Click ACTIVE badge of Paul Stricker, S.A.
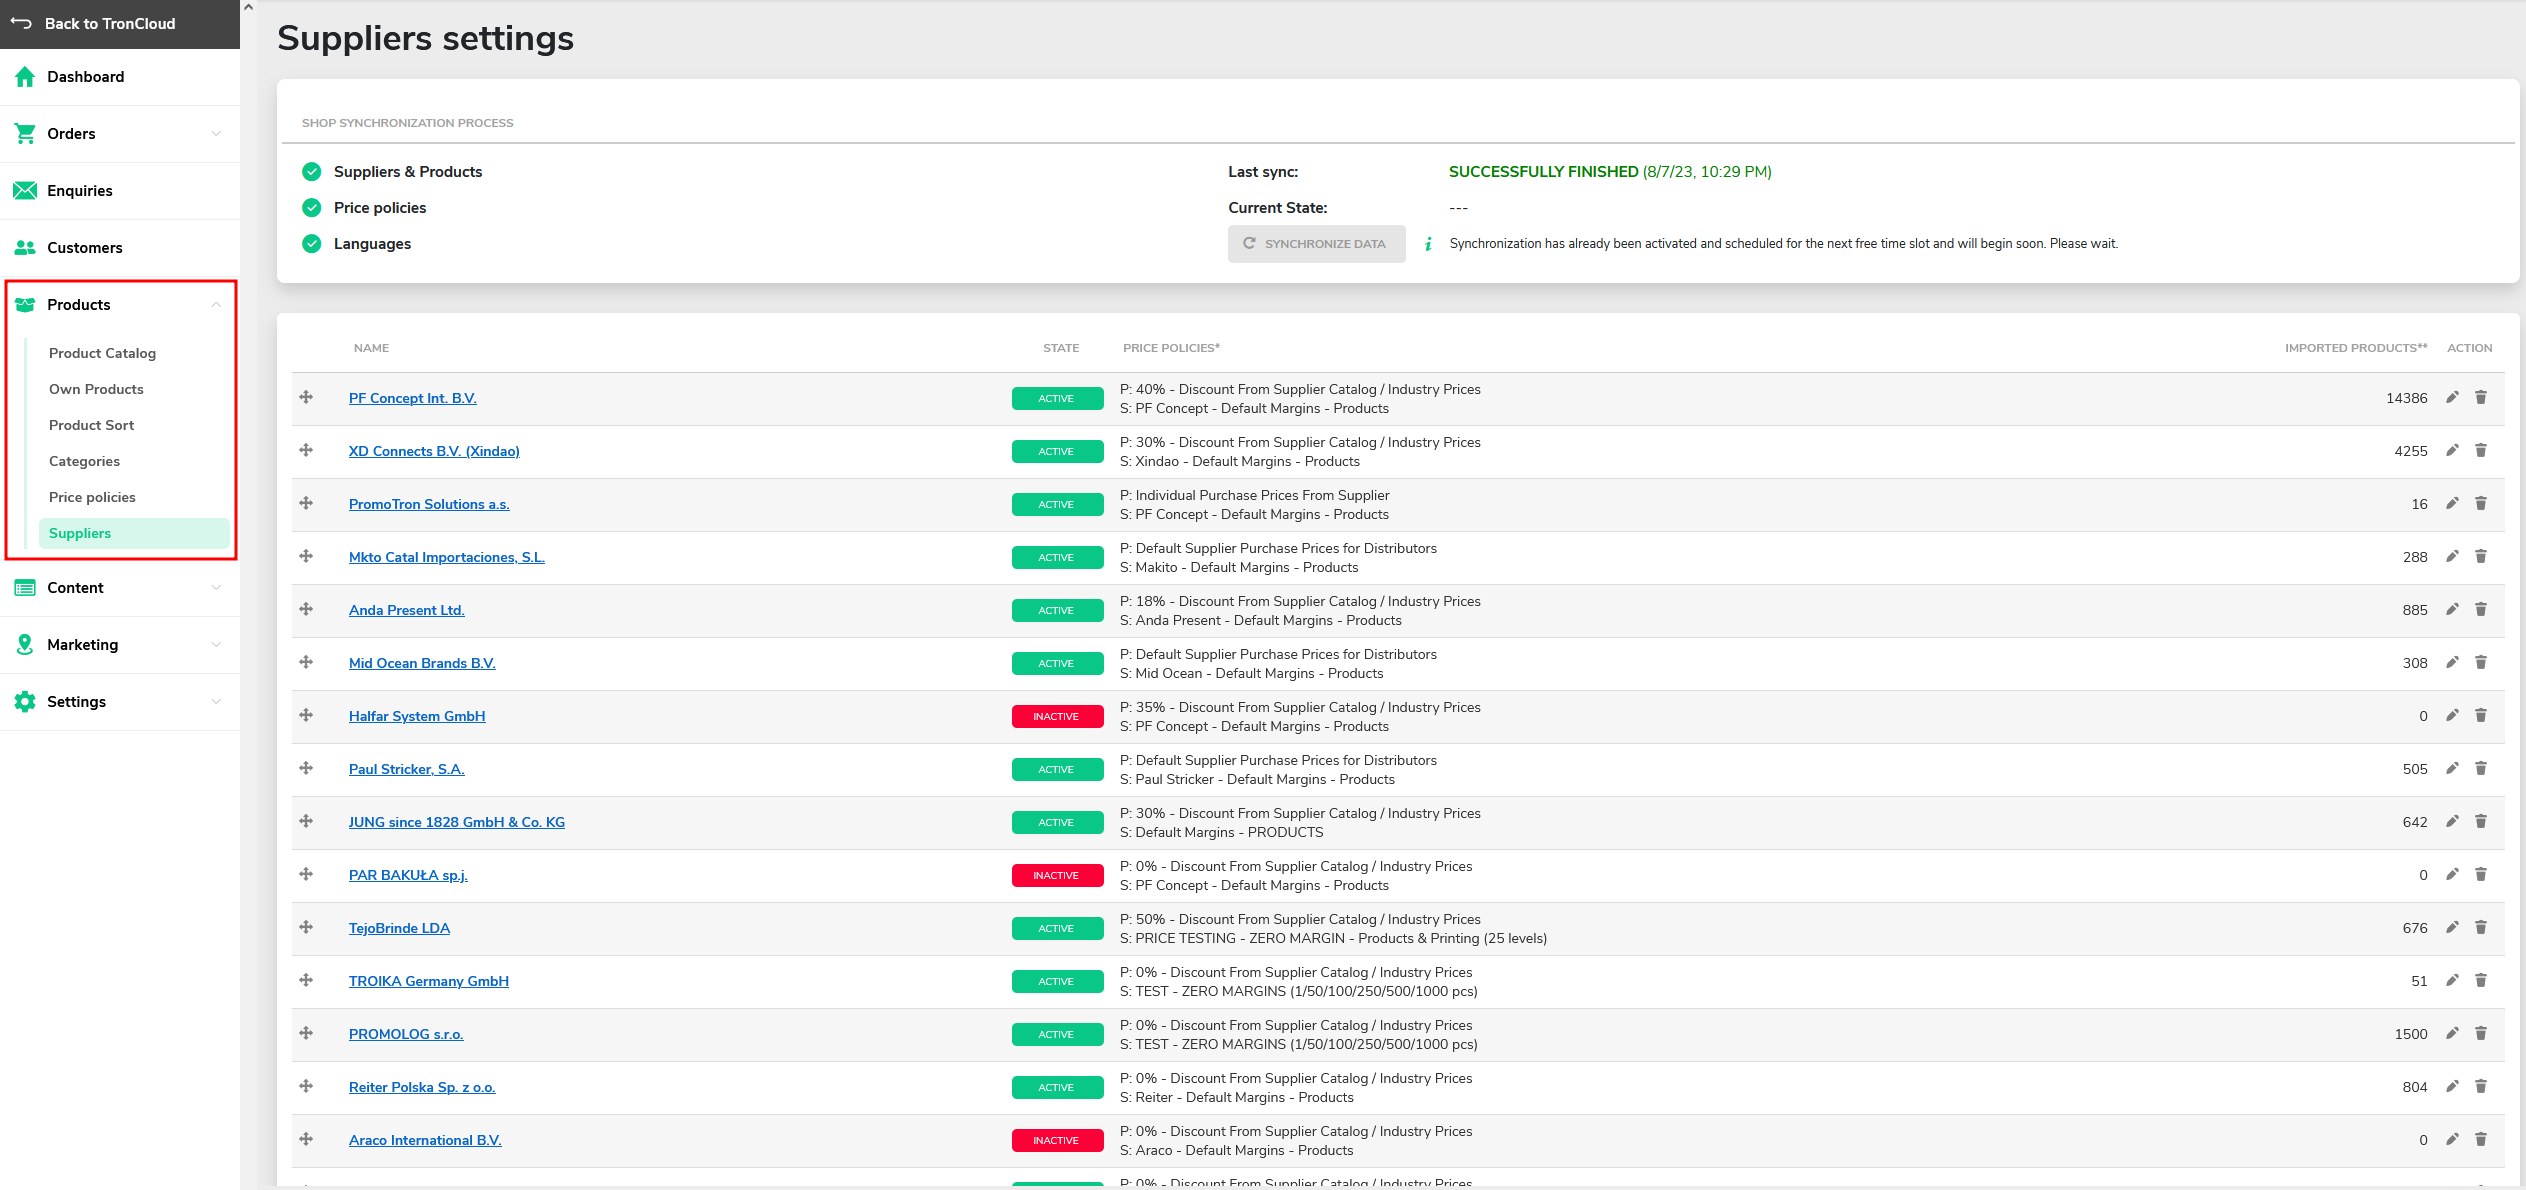This screenshot has height=1190, width=2526. pos(1057,770)
